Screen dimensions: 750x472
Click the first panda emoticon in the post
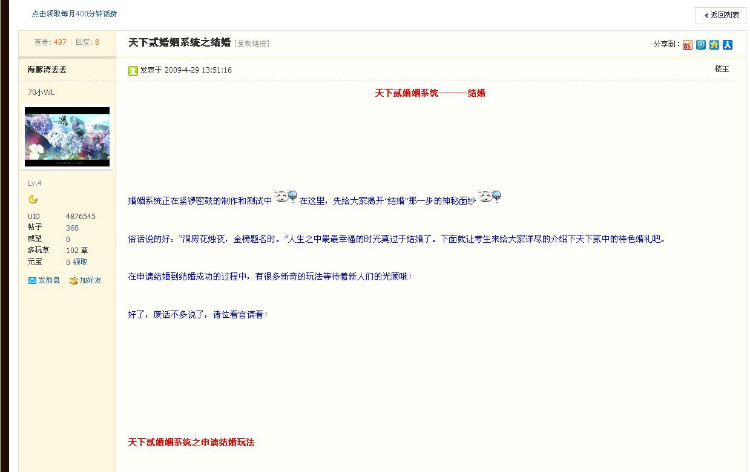point(286,196)
